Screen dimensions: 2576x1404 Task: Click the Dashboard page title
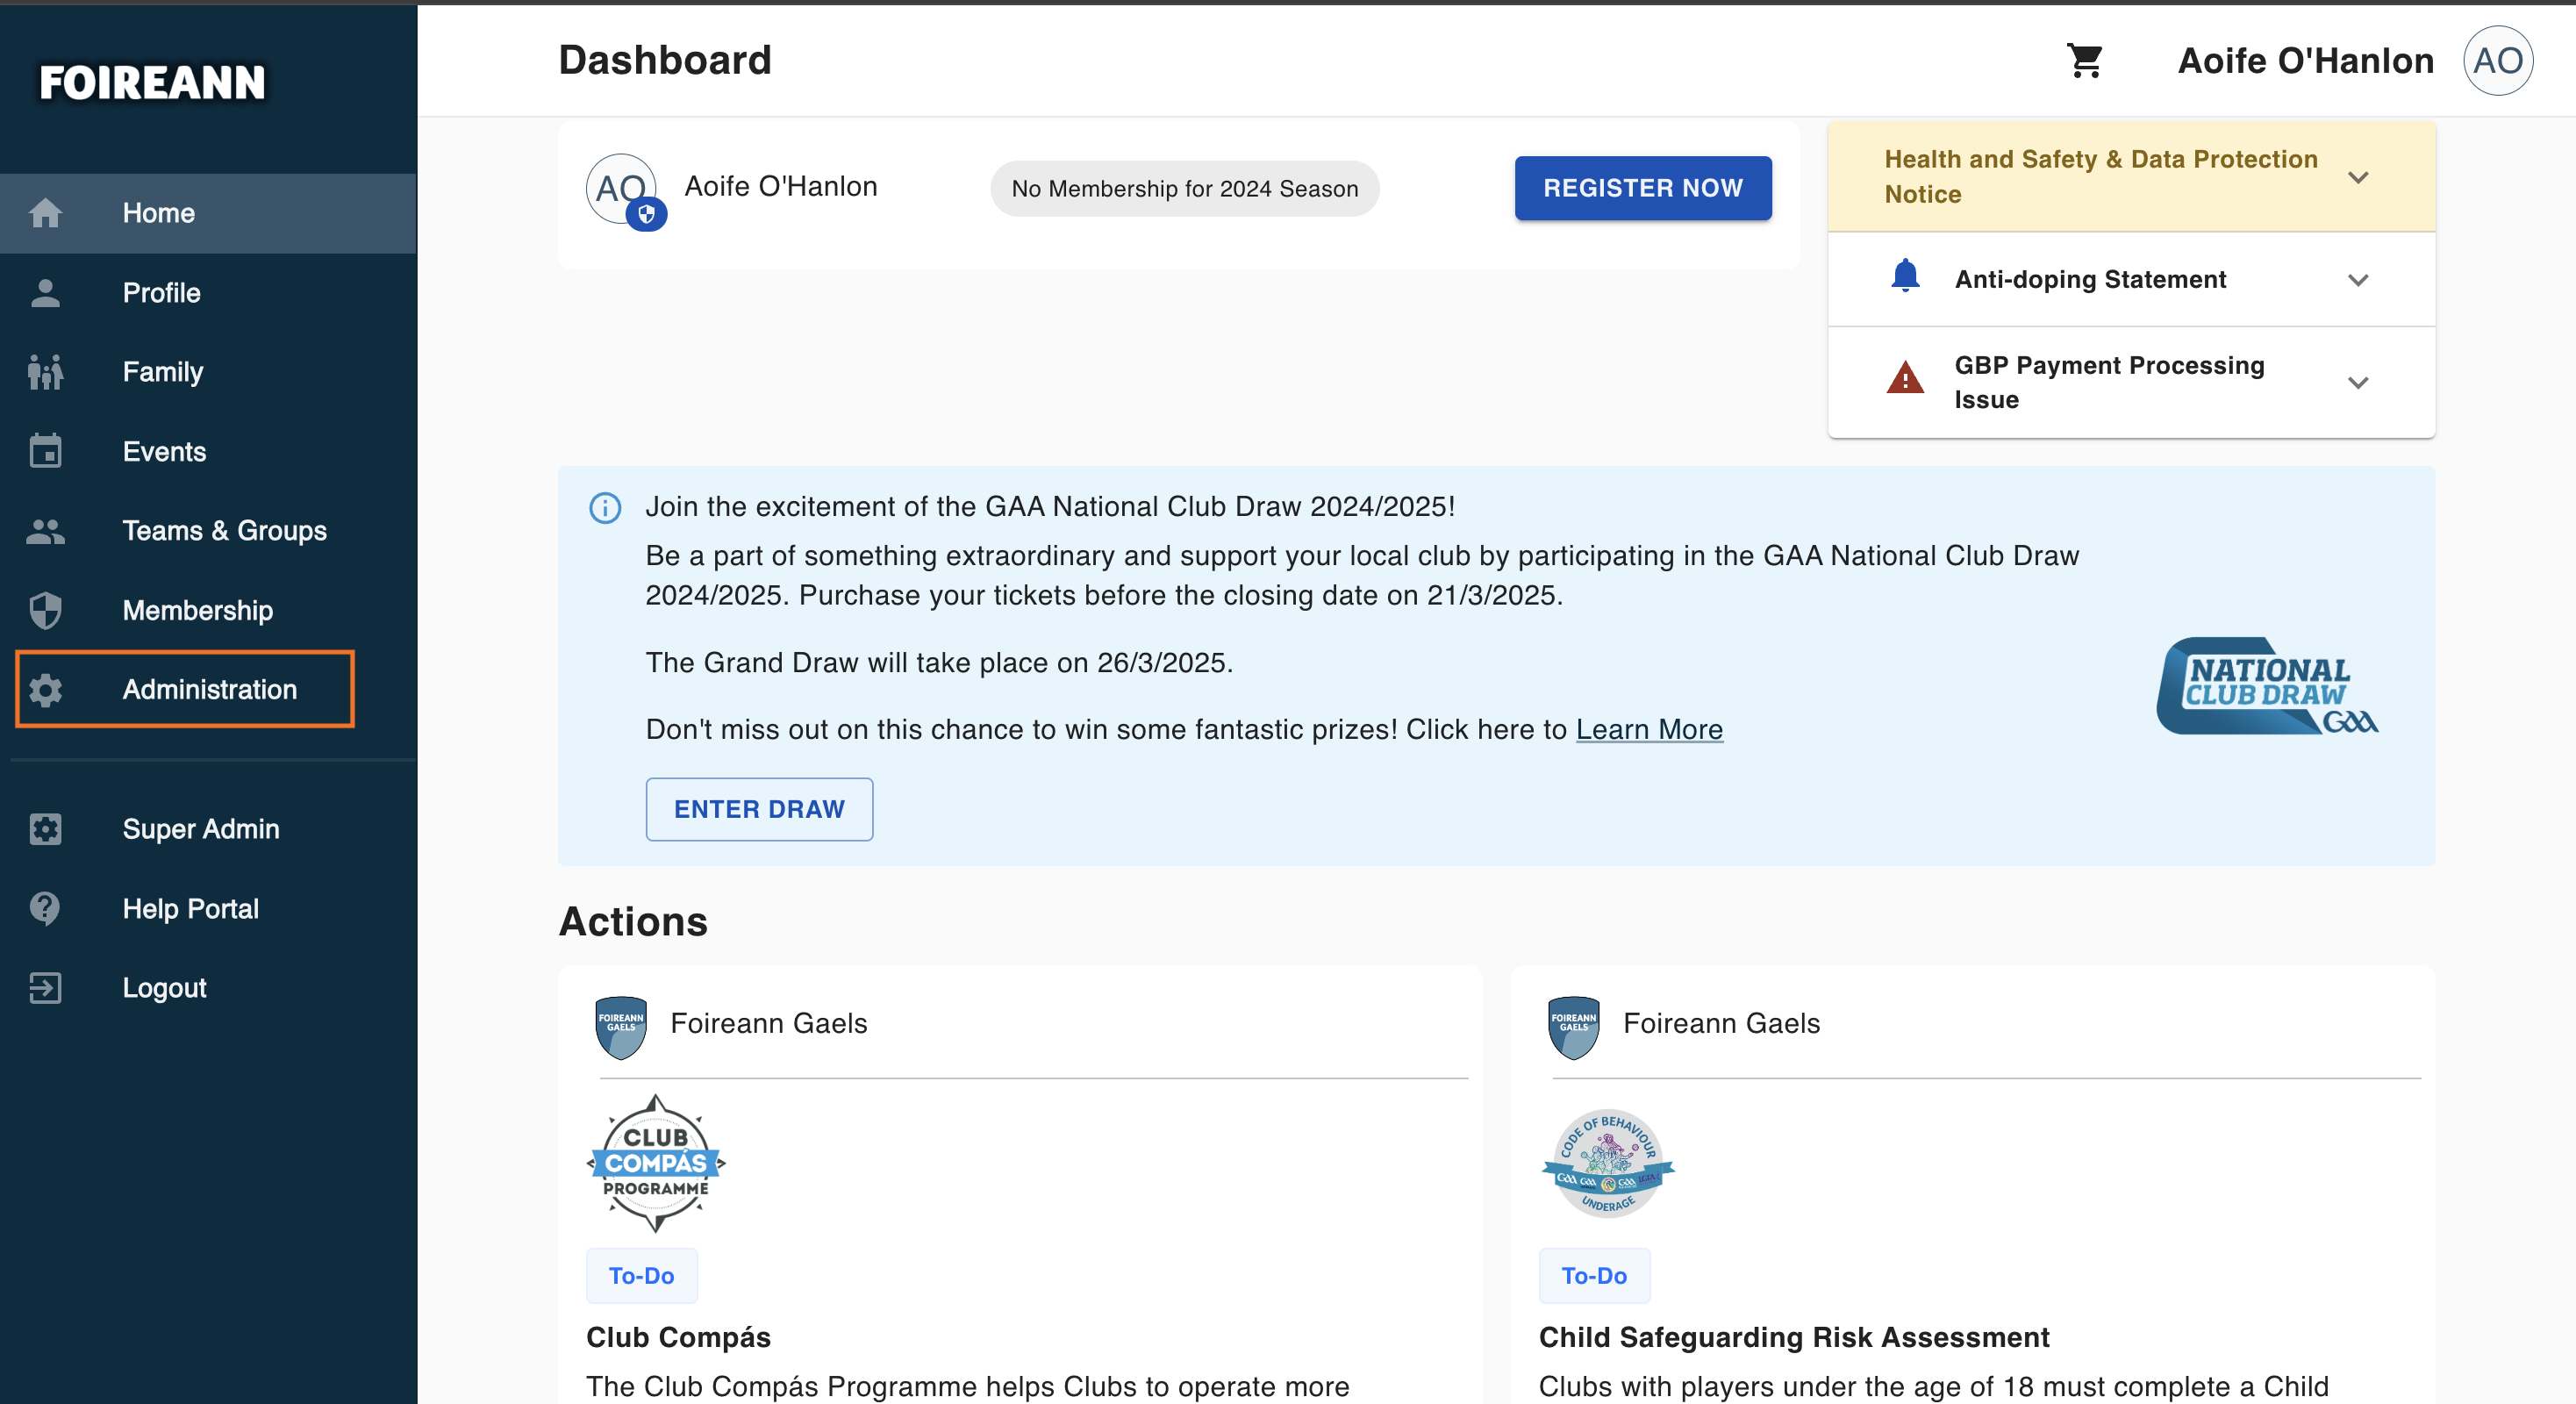665,60
